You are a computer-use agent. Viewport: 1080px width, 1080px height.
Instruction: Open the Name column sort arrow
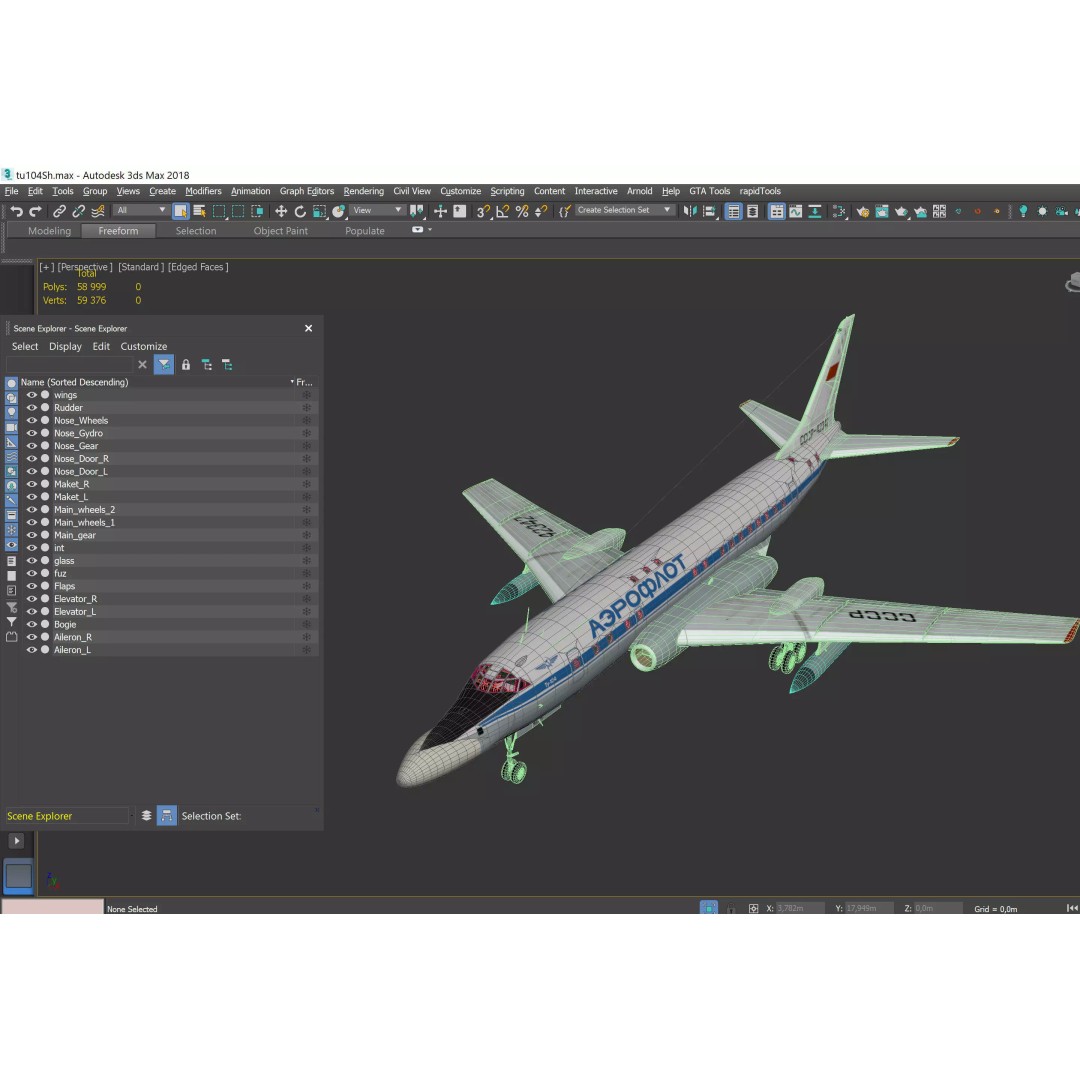coord(292,382)
